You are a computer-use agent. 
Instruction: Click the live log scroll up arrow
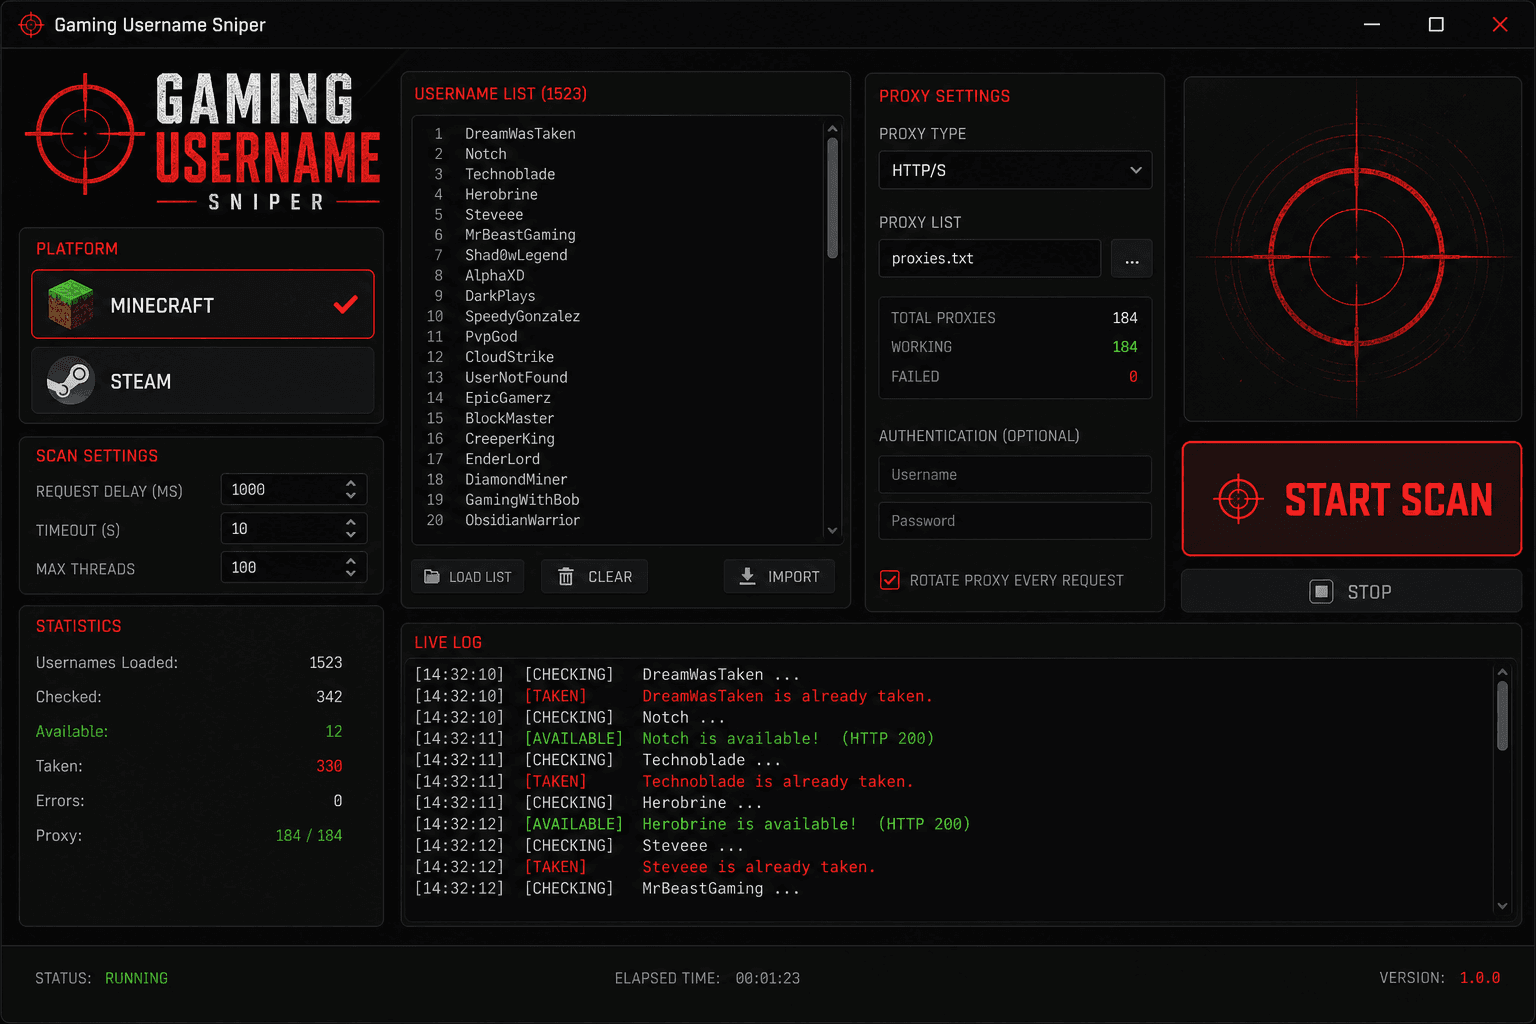1502,672
